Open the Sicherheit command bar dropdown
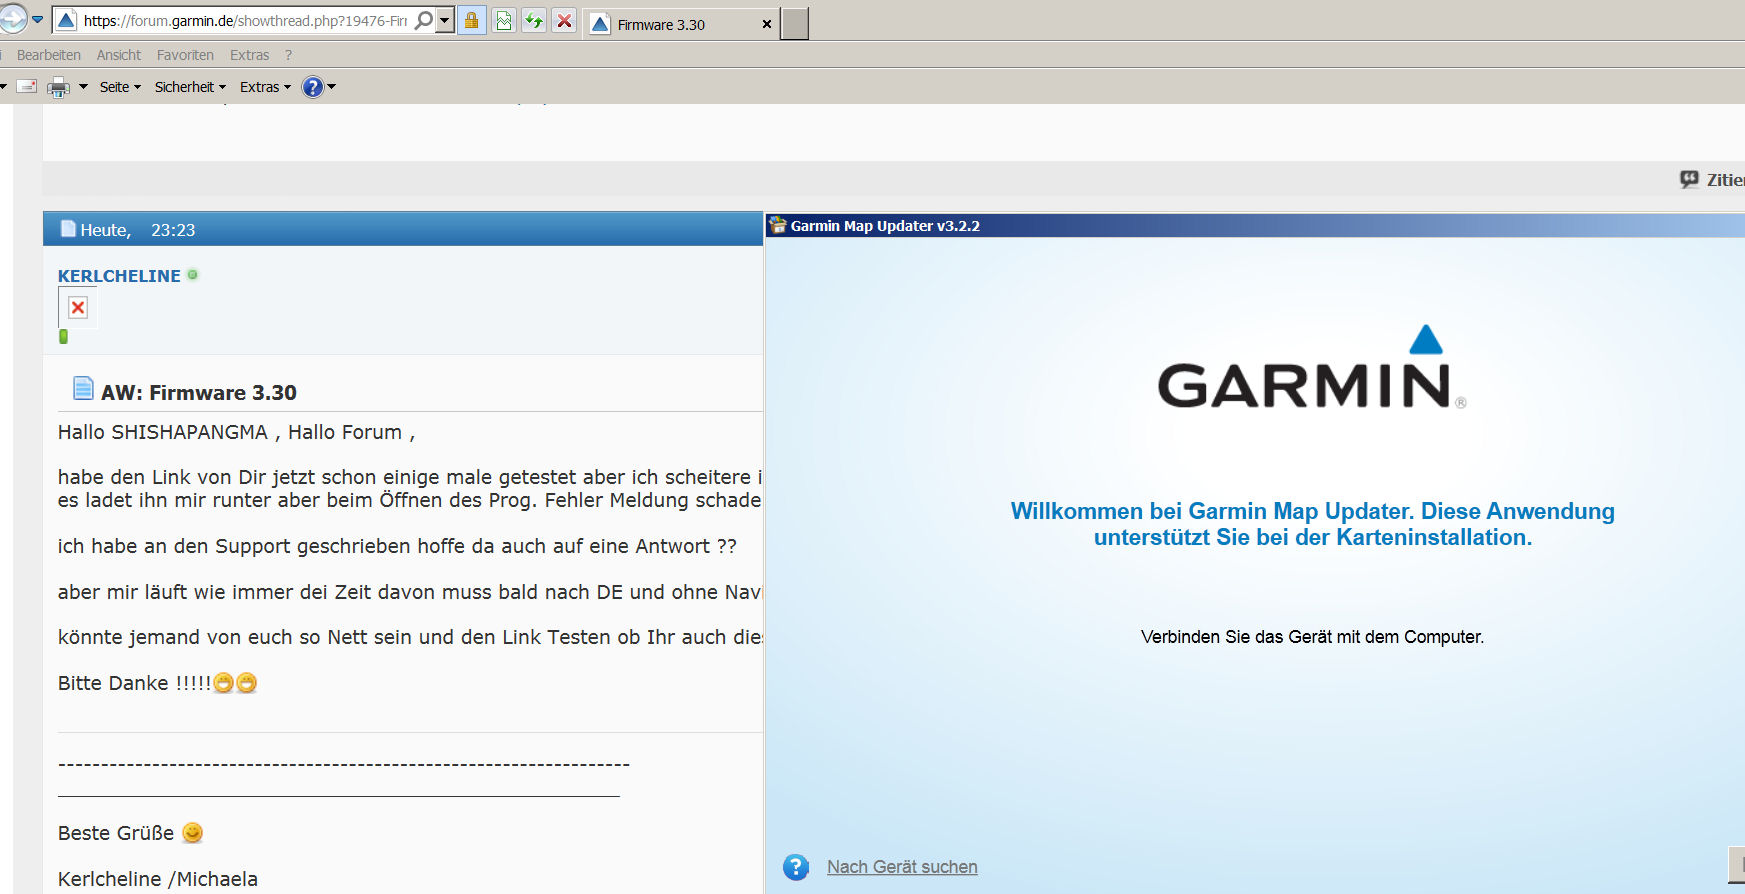The width and height of the screenshot is (1745, 894). pyautogui.click(x=190, y=87)
